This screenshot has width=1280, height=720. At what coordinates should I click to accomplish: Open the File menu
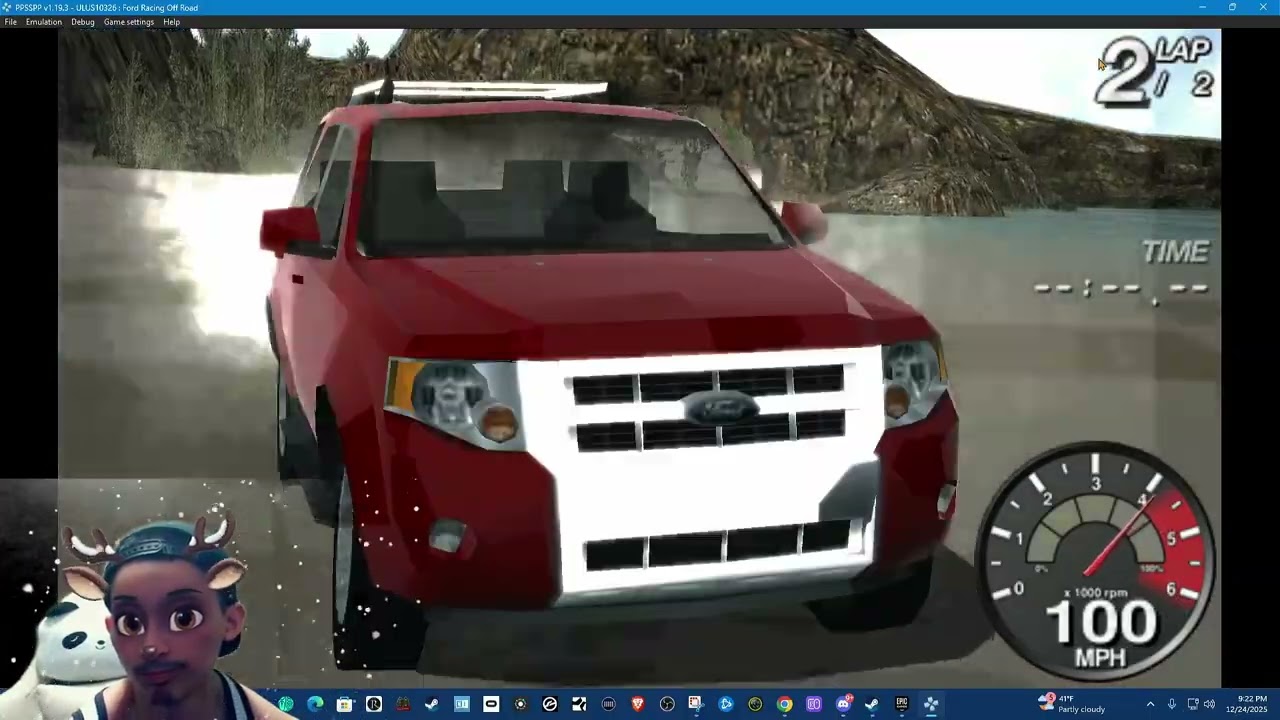coord(10,22)
